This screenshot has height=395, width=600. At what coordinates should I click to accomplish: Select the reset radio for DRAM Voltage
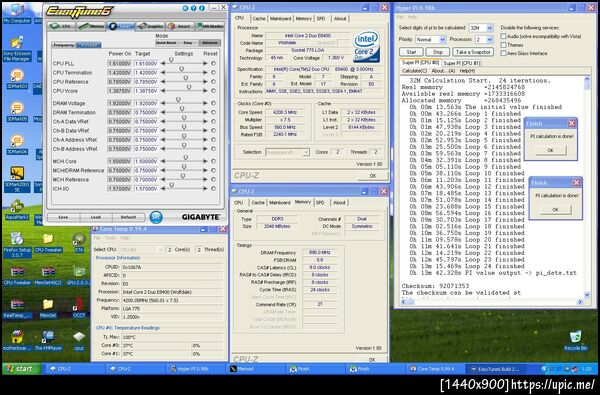pyautogui.click(x=213, y=103)
